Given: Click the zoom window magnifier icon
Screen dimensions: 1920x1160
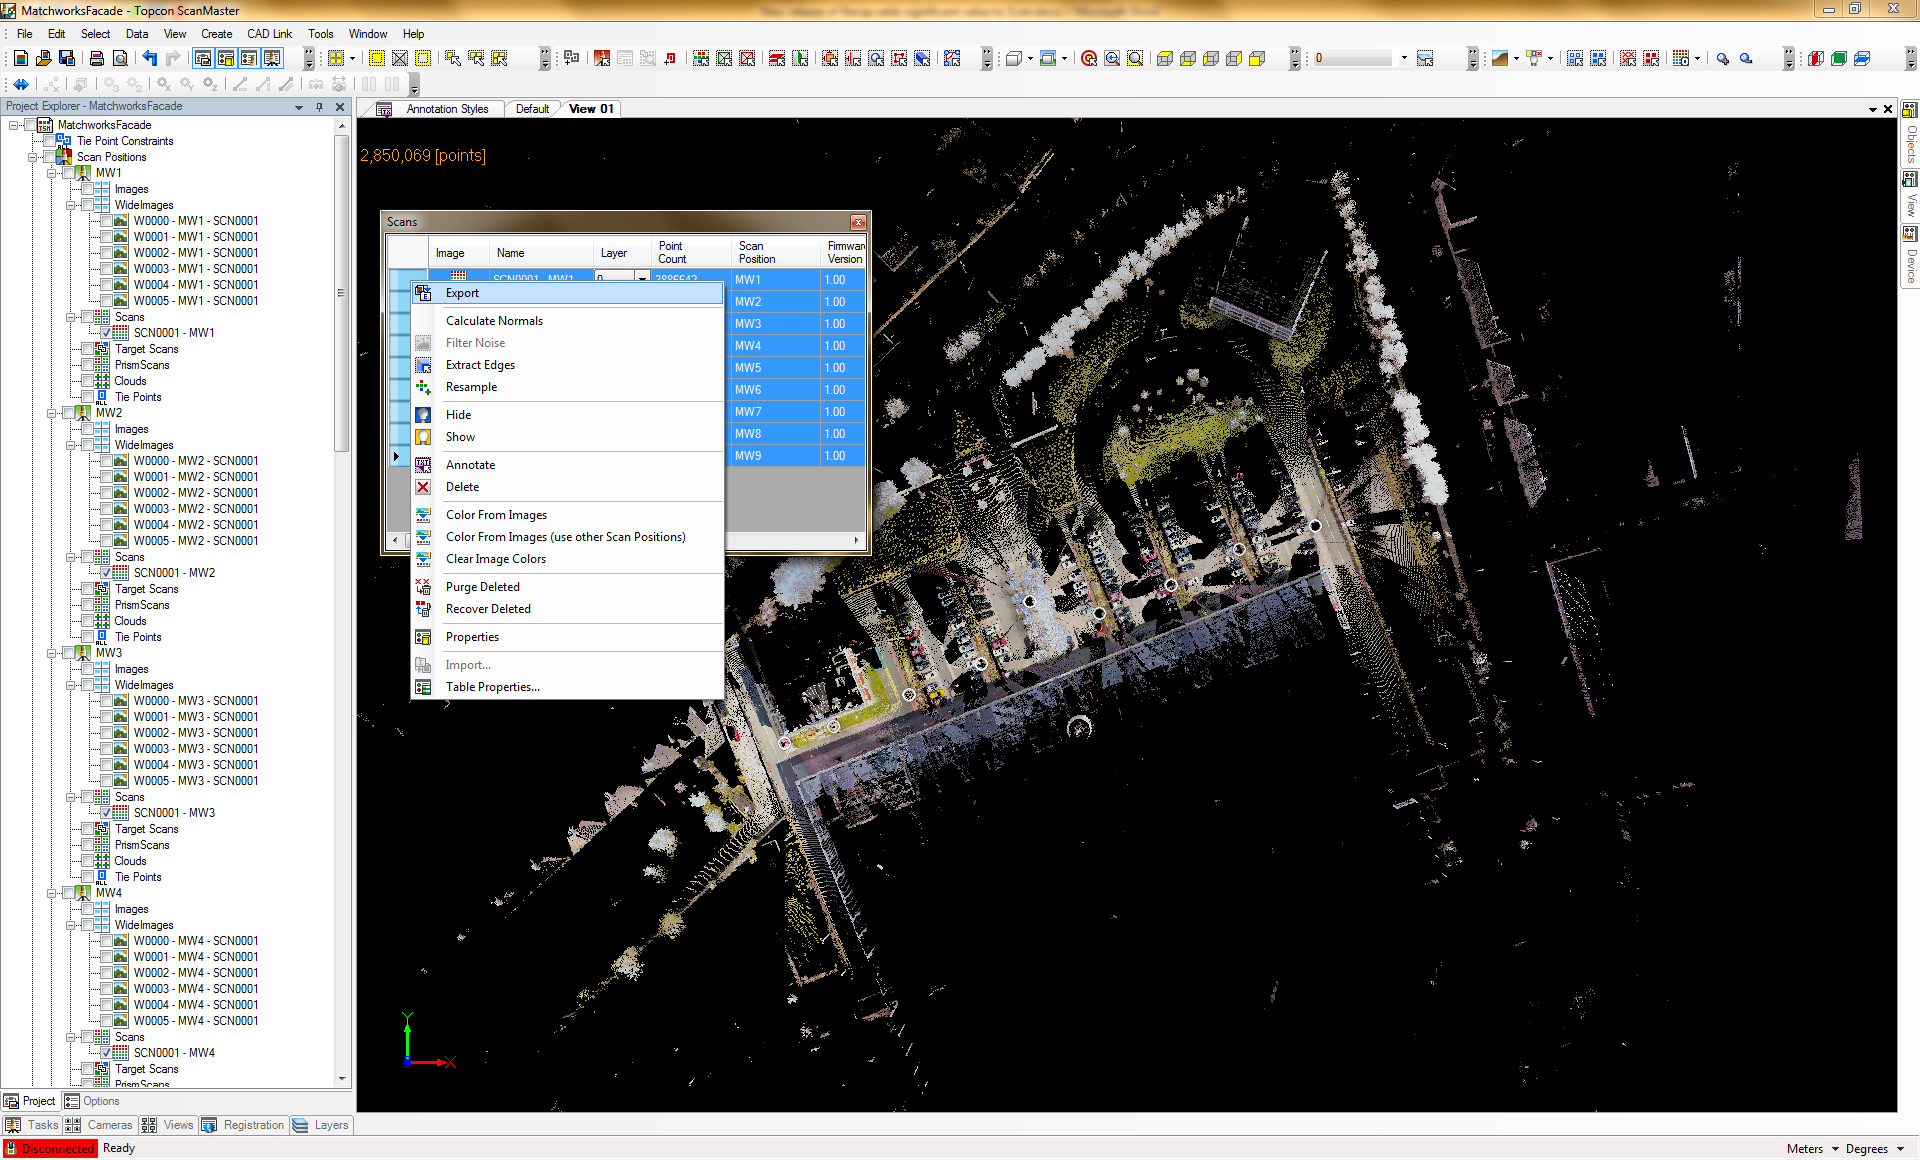Looking at the screenshot, I should 1135,59.
